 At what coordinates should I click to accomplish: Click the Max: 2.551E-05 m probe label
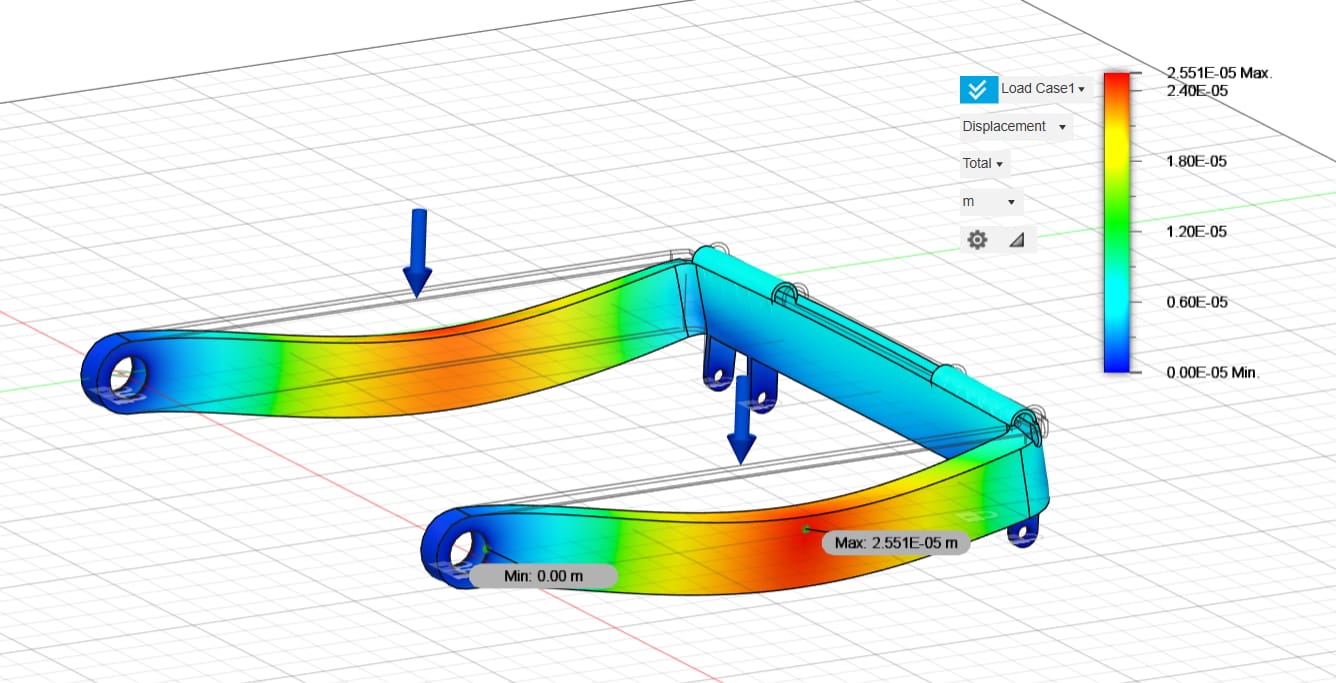pyautogui.click(x=895, y=543)
